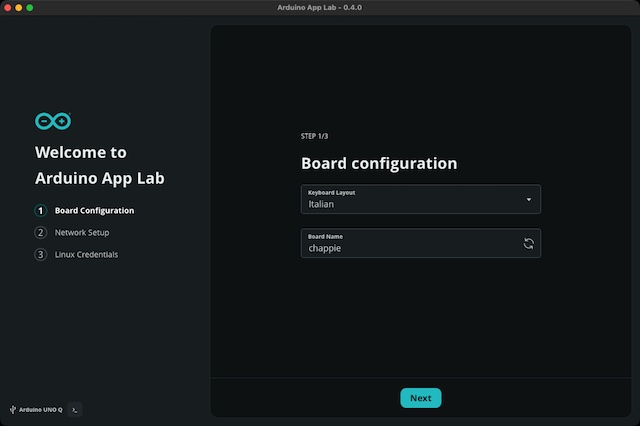
Task: Click the green maximize window button
Action: (x=30, y=7)
